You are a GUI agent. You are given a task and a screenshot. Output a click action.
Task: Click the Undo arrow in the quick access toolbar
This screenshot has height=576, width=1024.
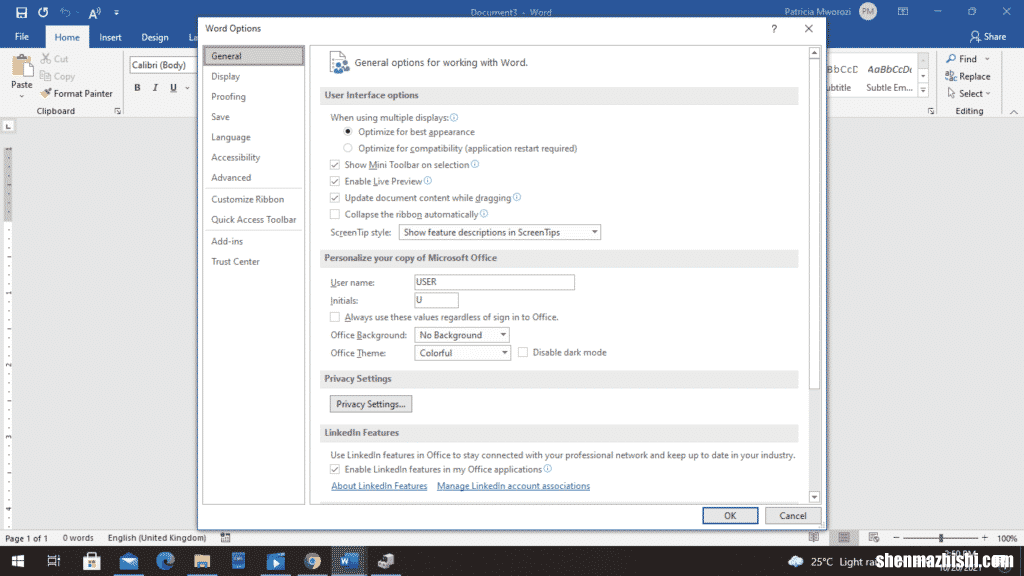pos(65,12)
